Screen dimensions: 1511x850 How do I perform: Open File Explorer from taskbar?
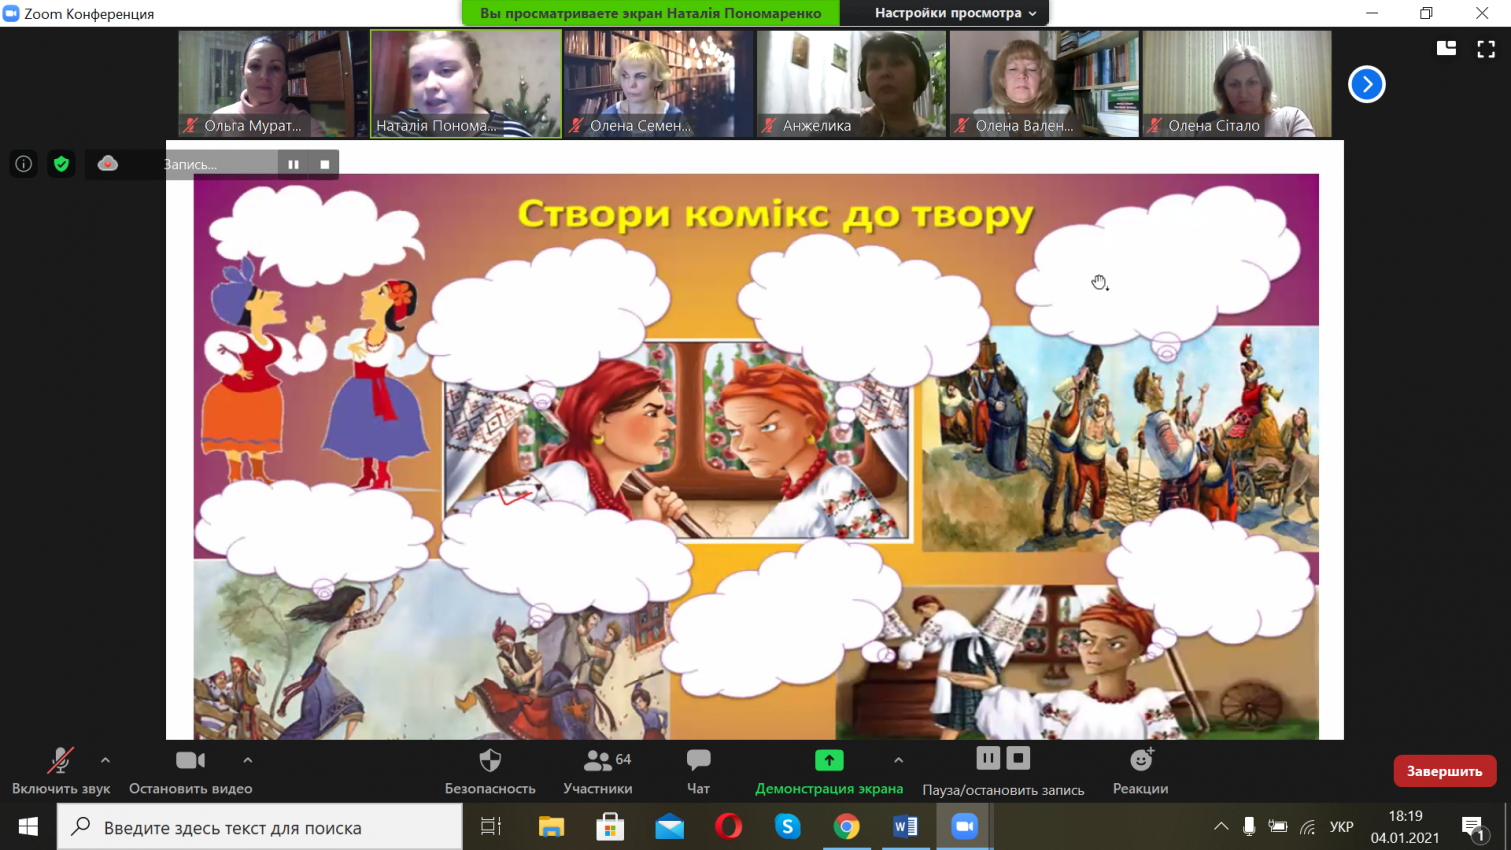click(x=551, y=827)
